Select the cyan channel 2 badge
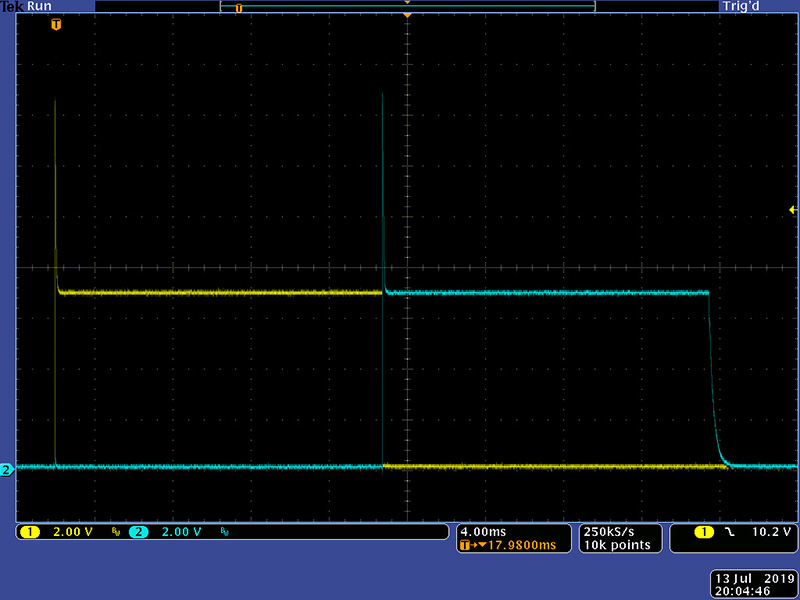The image size is (800, 600). point(138,532)
